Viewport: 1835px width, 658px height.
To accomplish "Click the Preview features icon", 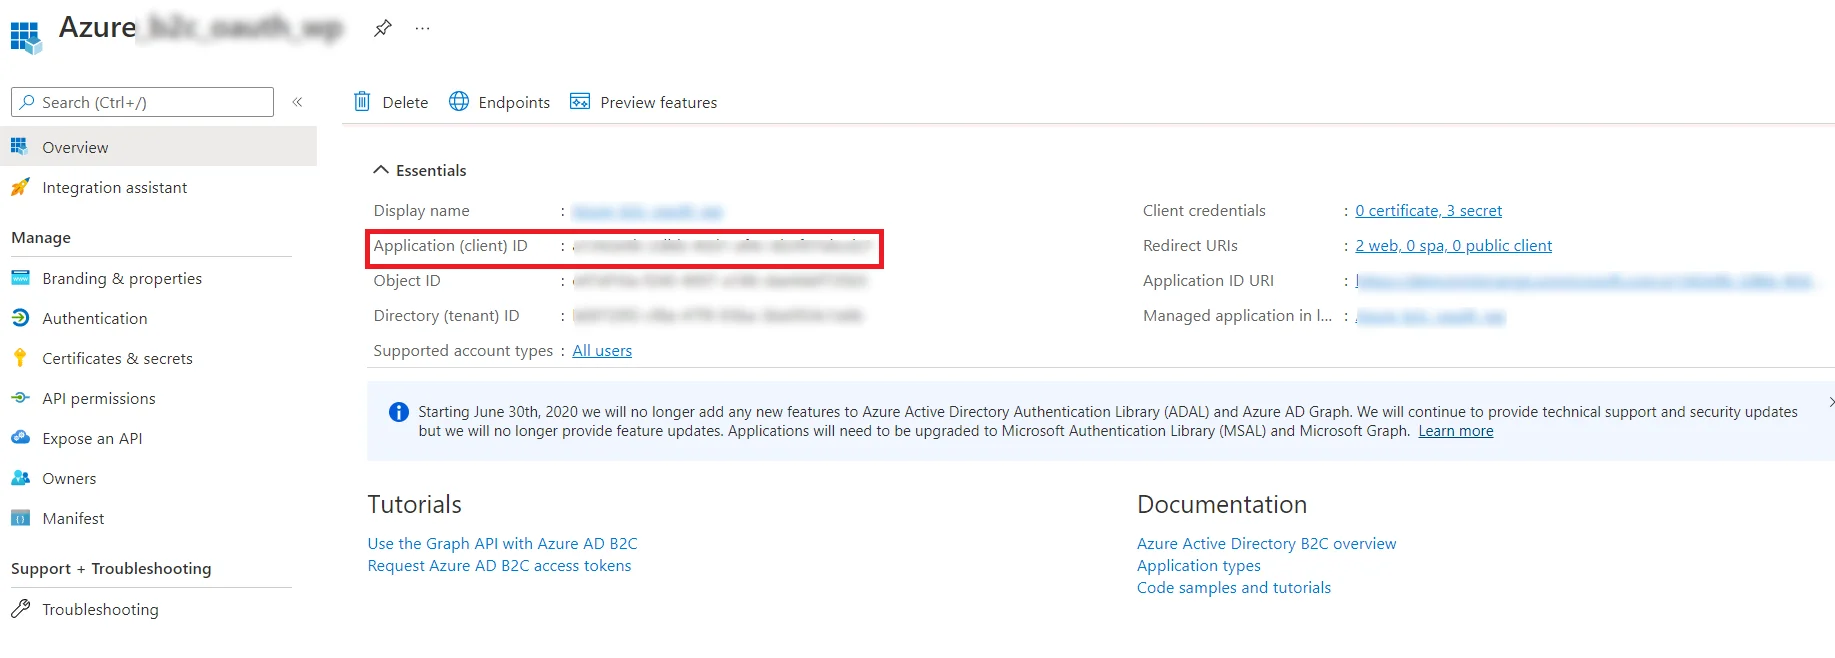I will tap(580, 101).
